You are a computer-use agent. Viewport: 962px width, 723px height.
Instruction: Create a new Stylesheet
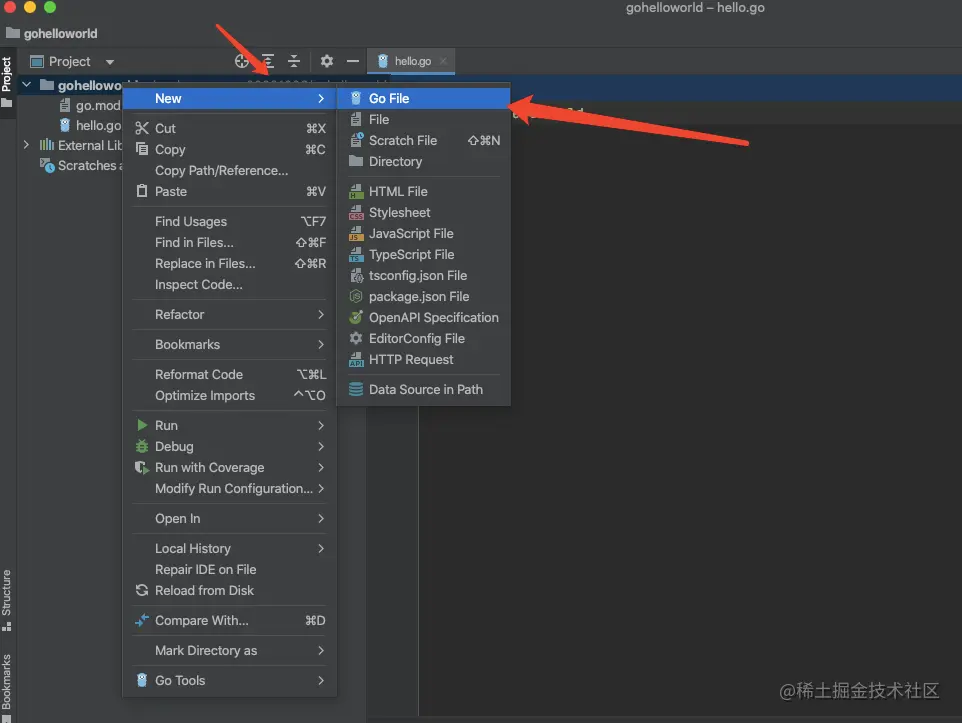[x=424, y=212]
